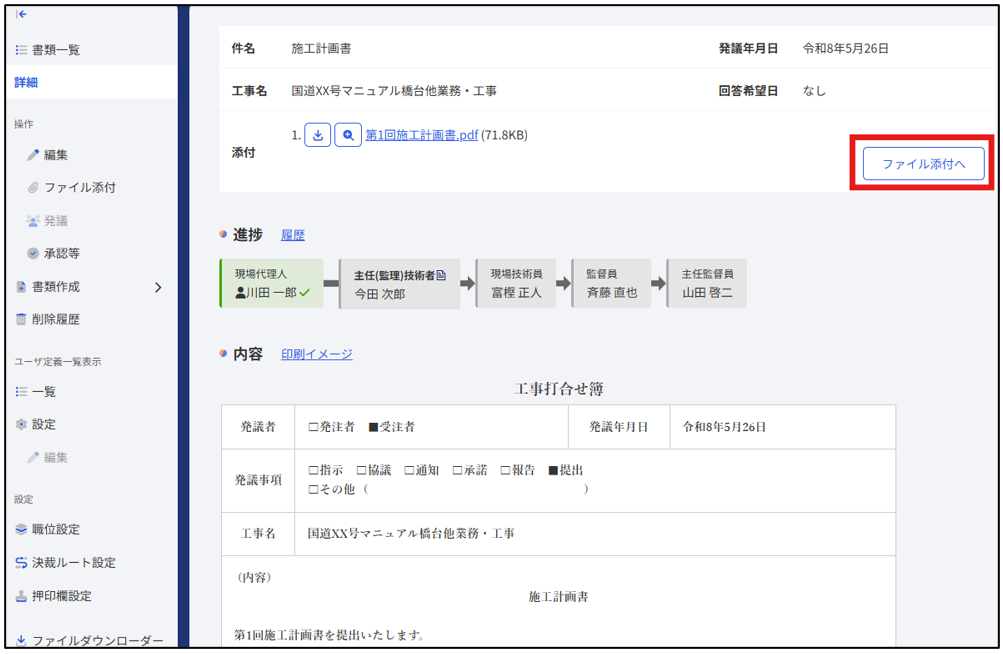Click the pencil icon beside 編集 under 操作
This screenshot has width=1003, height=654.
(33, 155)
